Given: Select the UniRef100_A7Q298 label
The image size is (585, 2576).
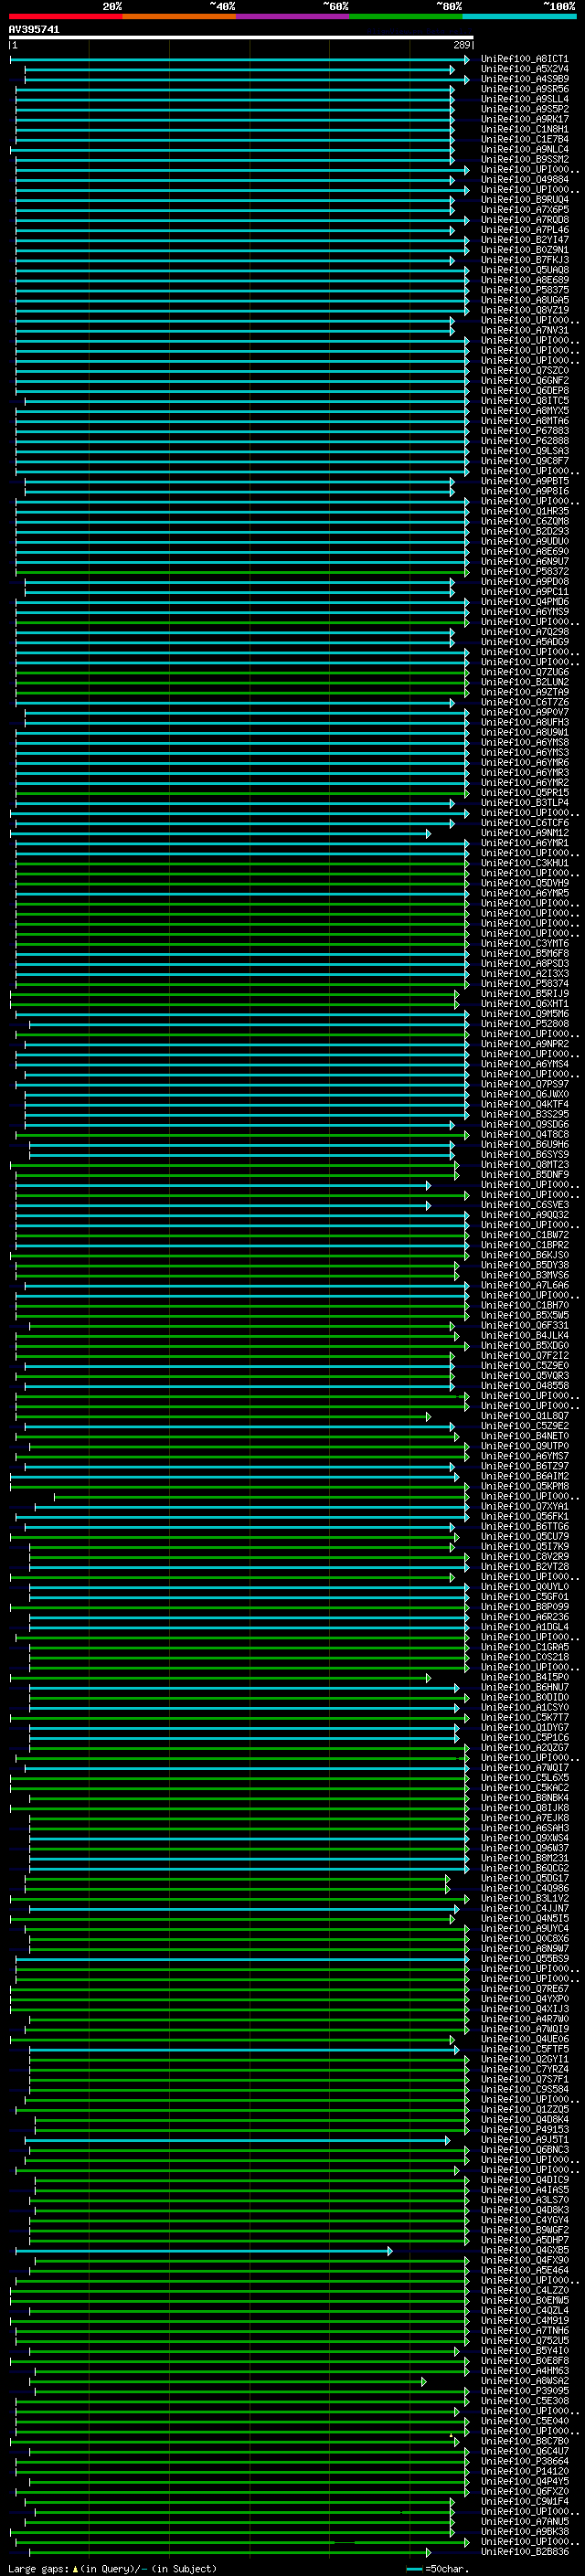Looking at the screenshot, I should [x=525, y=632].
